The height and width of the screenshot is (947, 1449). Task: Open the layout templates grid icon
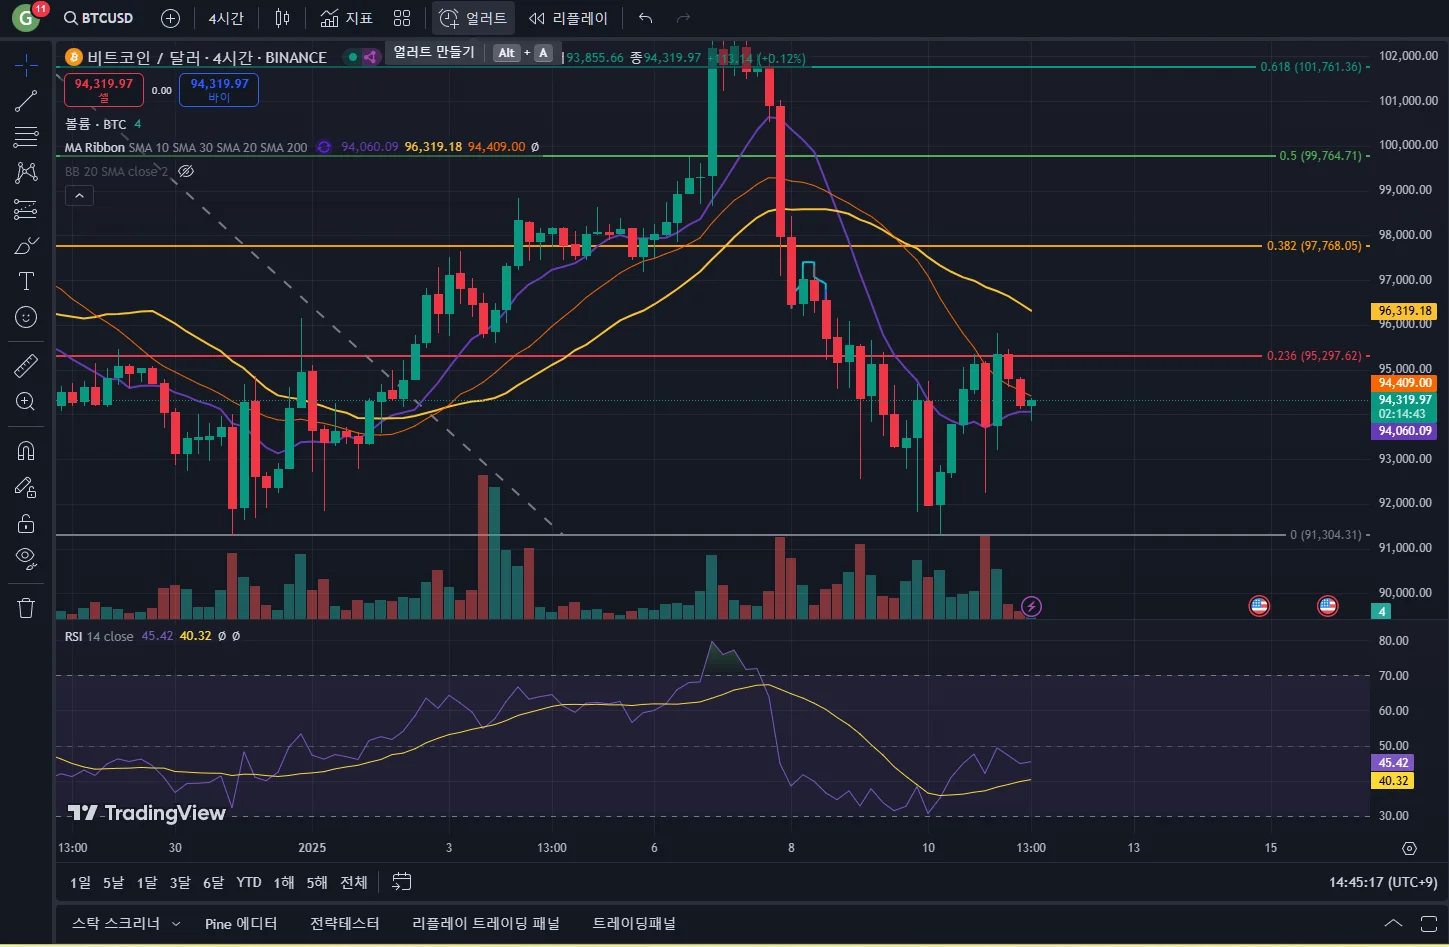[x=402, y=18]
